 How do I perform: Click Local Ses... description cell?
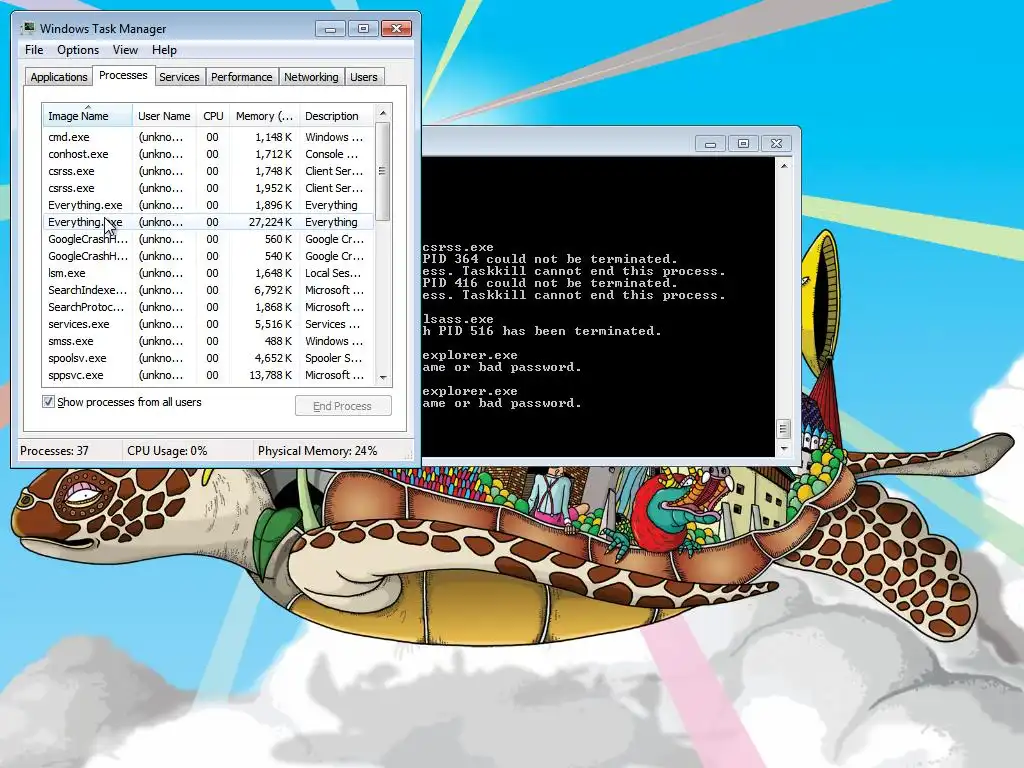click(332, 273)
